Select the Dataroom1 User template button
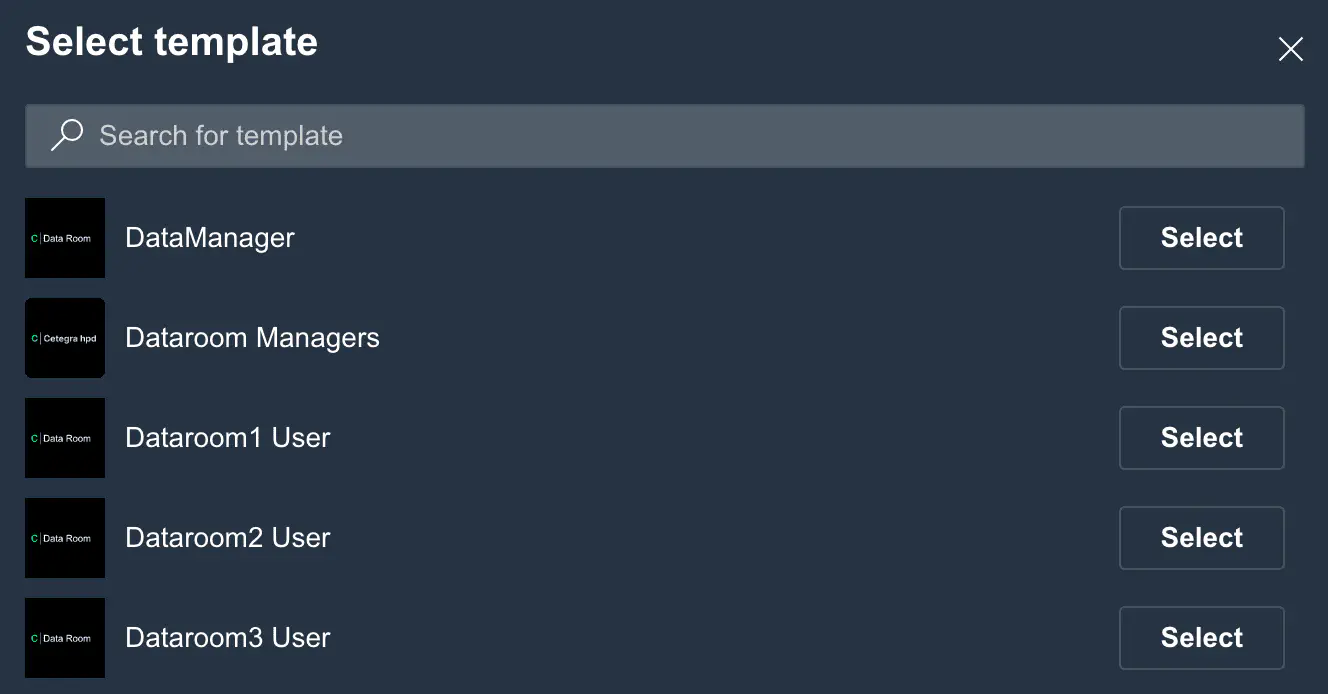 point(1201,438)
